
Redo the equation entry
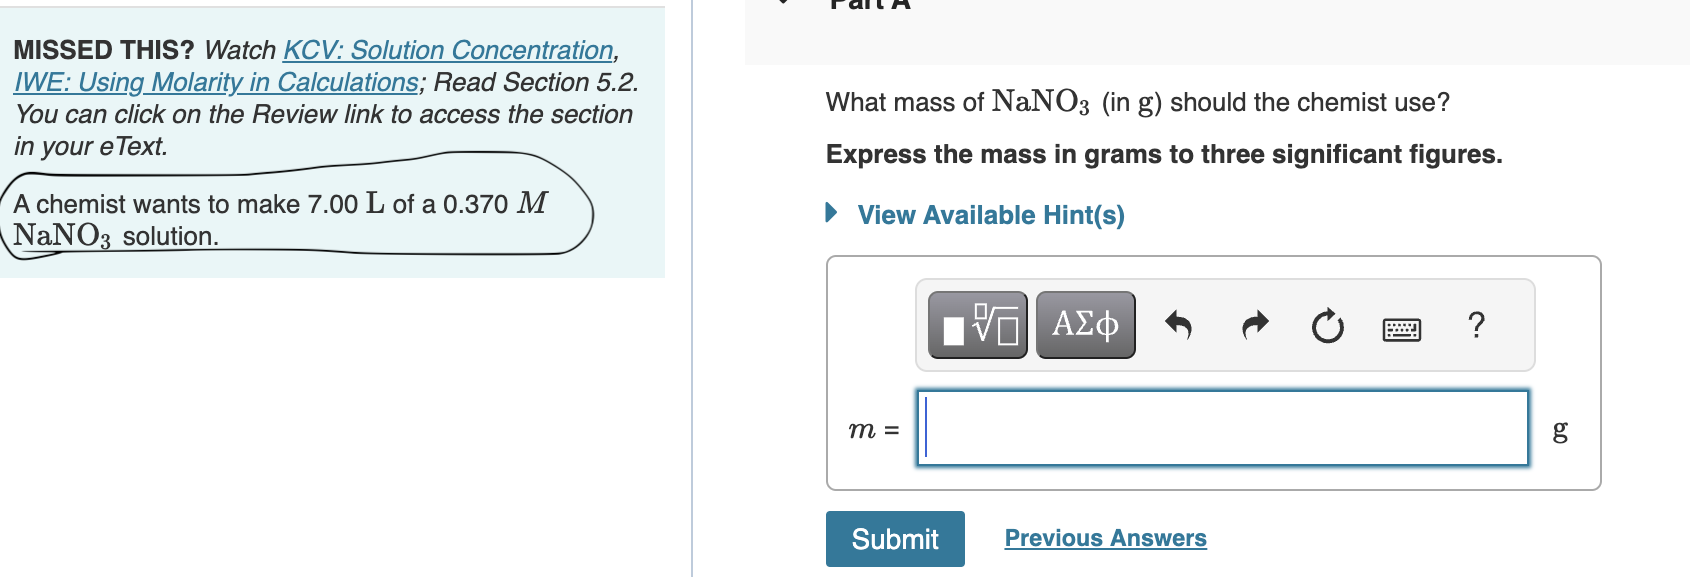click(1254, 323)
